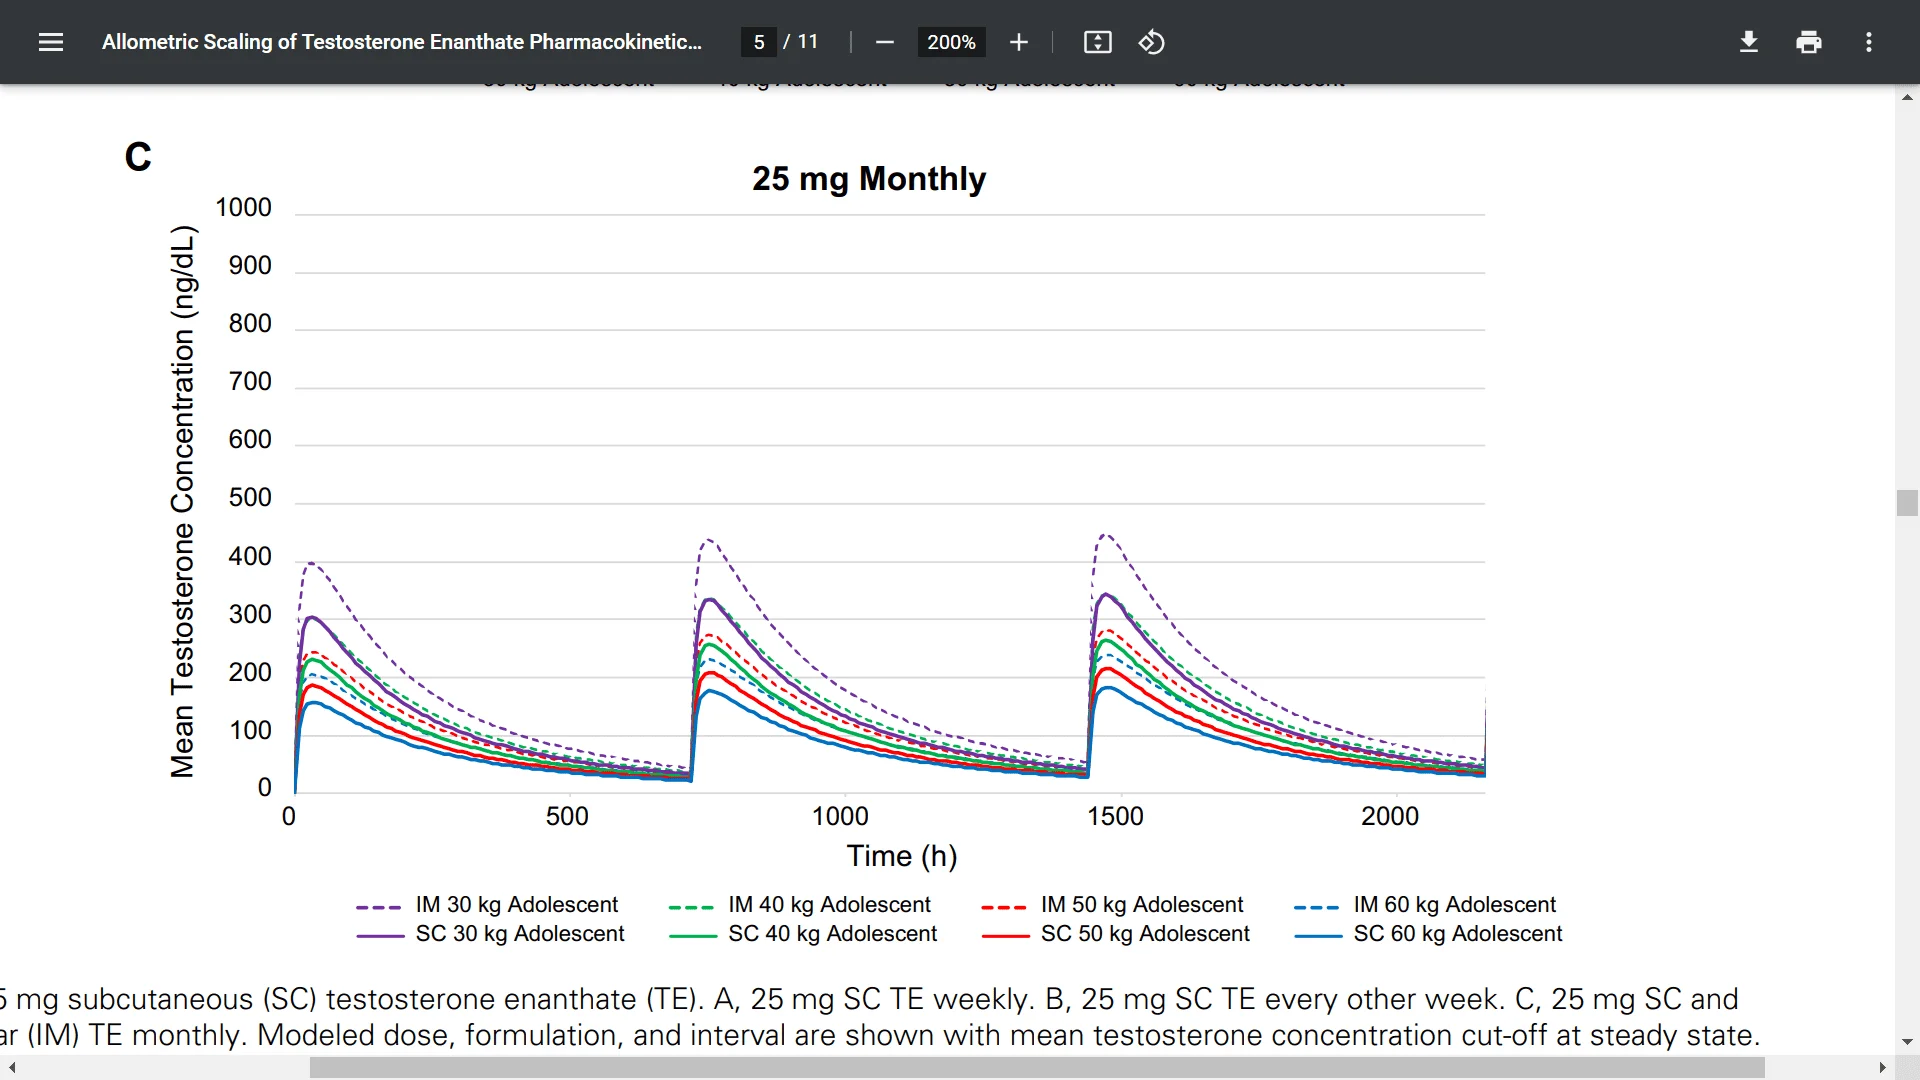This screenshot has width=1920, height=1080.
Task: Click legend entry 'SC 40 kg Adolescent'
Action: click(x=803, y=934)
